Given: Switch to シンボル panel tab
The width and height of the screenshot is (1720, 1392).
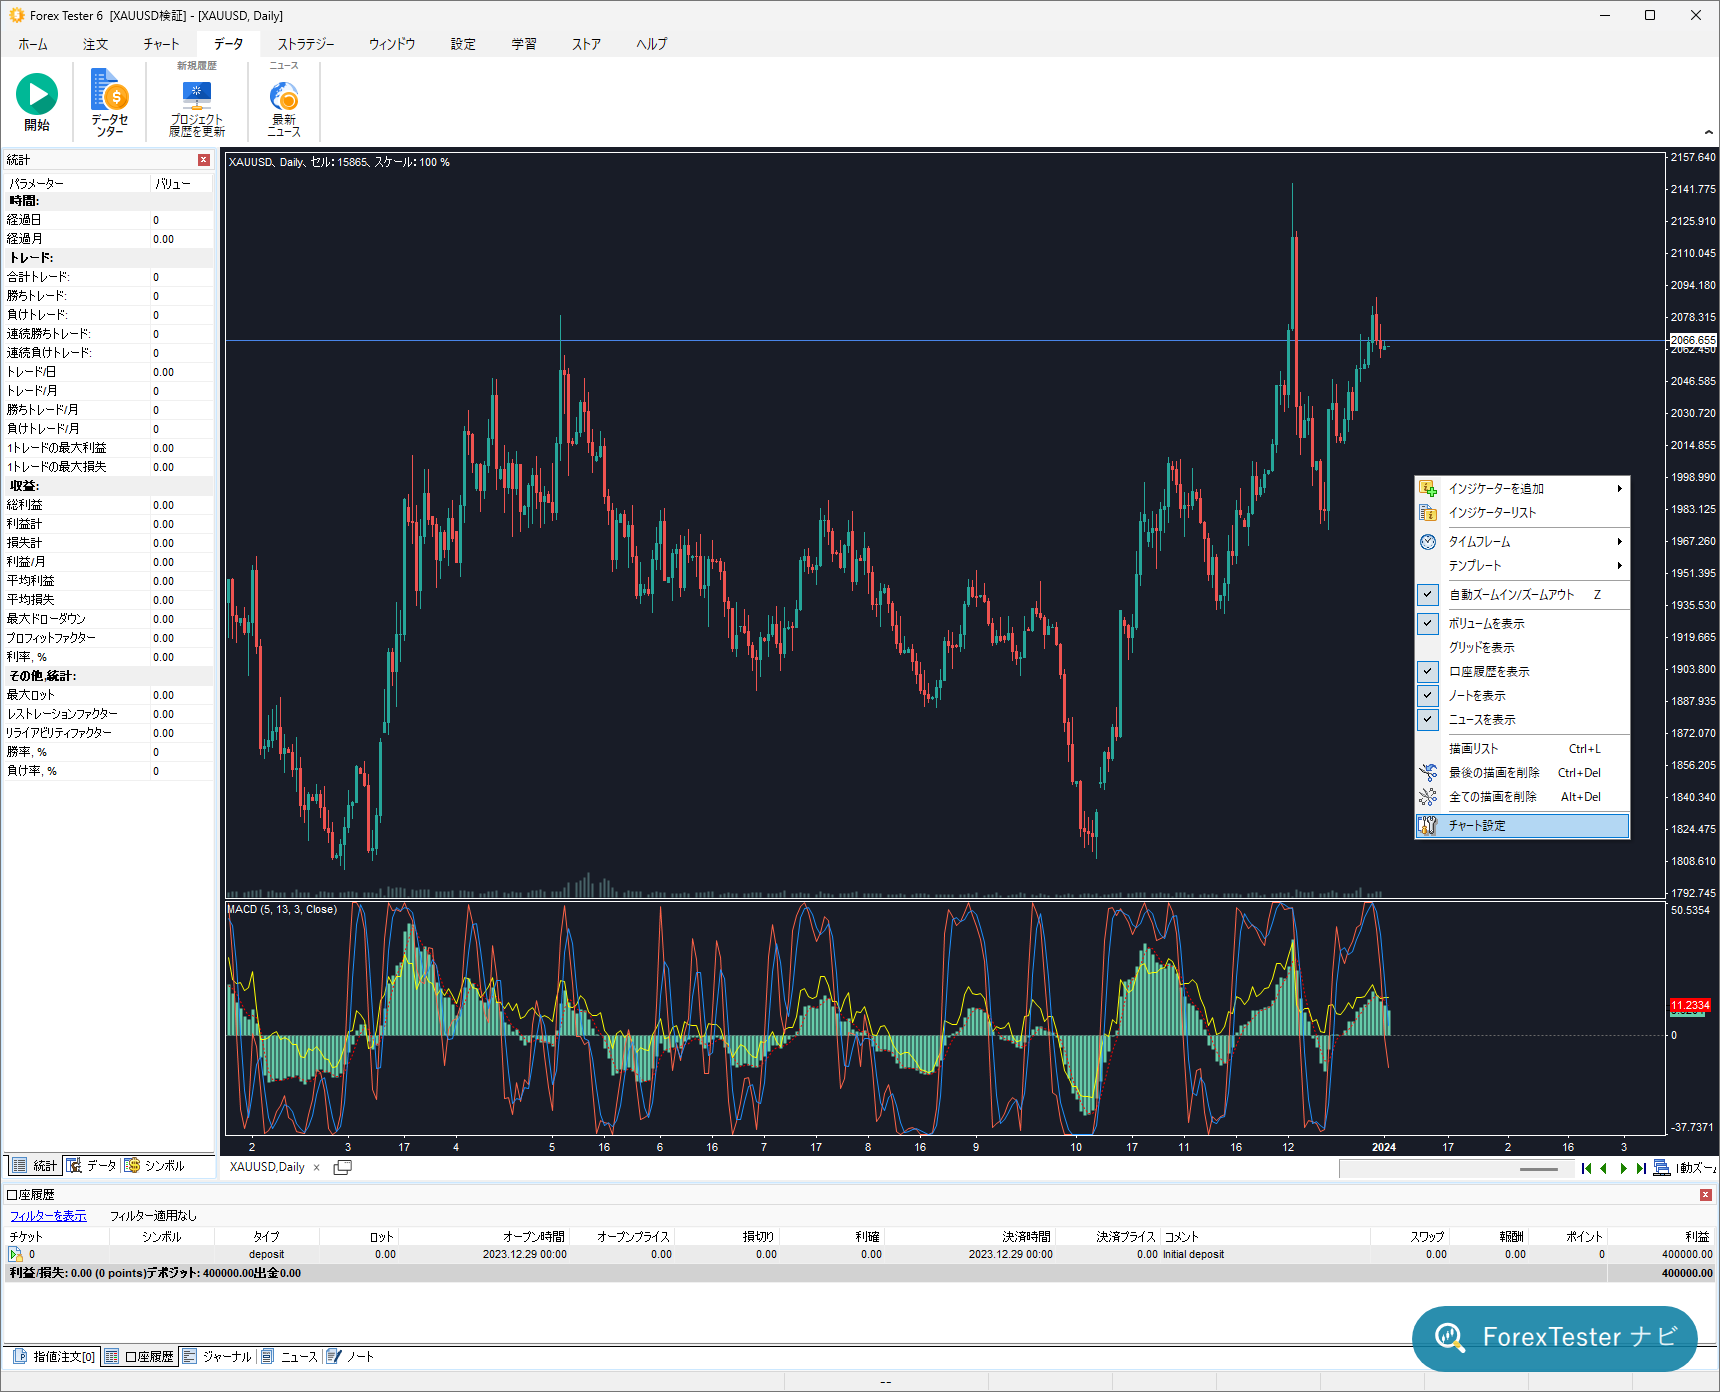Looking at the screenshot, I should click(x=154, y=1166).
